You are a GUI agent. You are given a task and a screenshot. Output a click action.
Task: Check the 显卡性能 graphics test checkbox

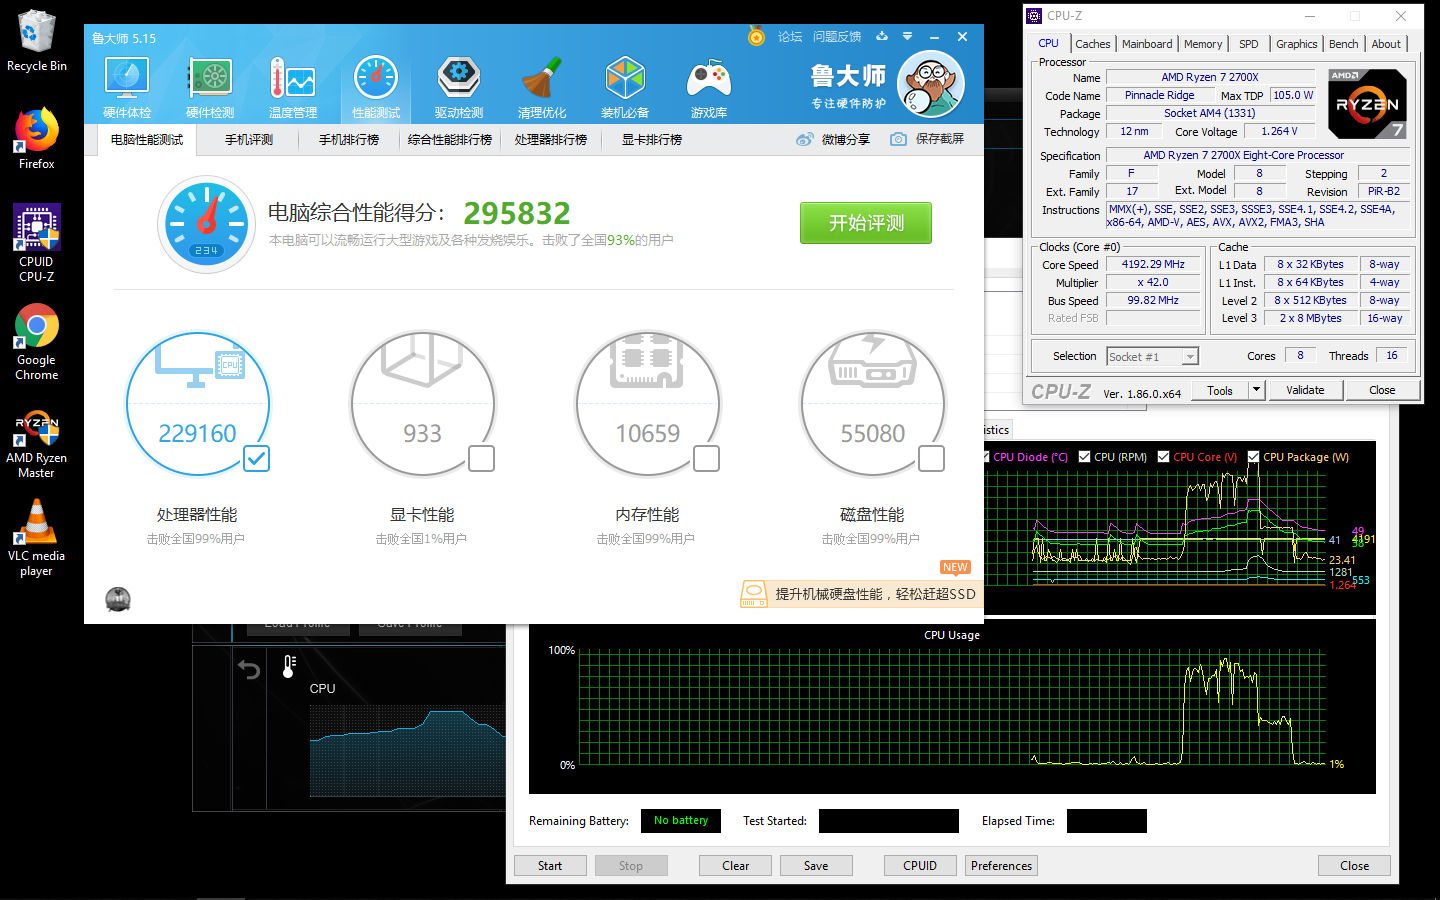click(482, 458)
